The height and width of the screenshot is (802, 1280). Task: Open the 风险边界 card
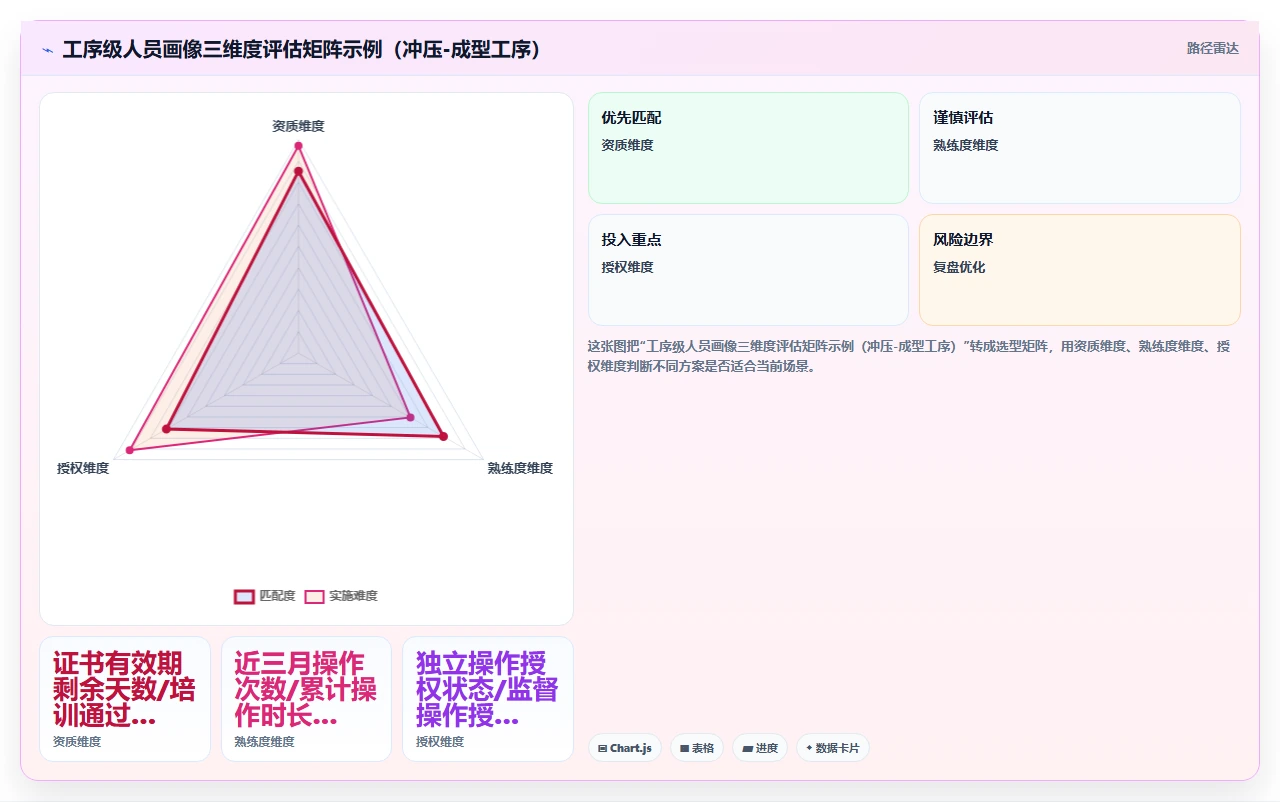click(1080, 270)
